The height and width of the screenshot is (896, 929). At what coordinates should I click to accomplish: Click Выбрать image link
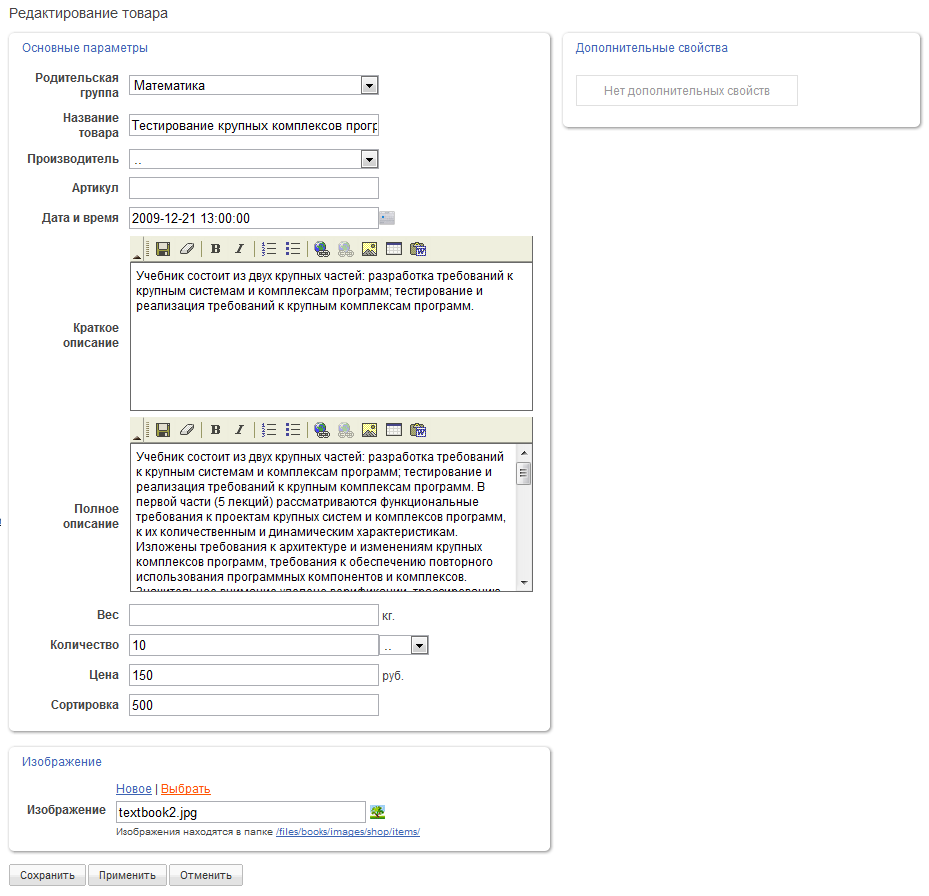click(185, 789)
